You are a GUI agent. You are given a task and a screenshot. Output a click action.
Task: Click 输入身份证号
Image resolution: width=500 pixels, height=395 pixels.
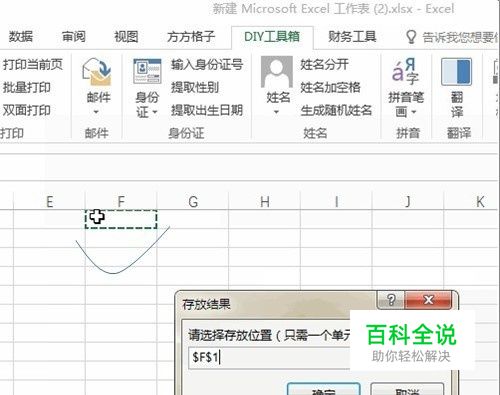pyautogui.click(x=207, y=64)
